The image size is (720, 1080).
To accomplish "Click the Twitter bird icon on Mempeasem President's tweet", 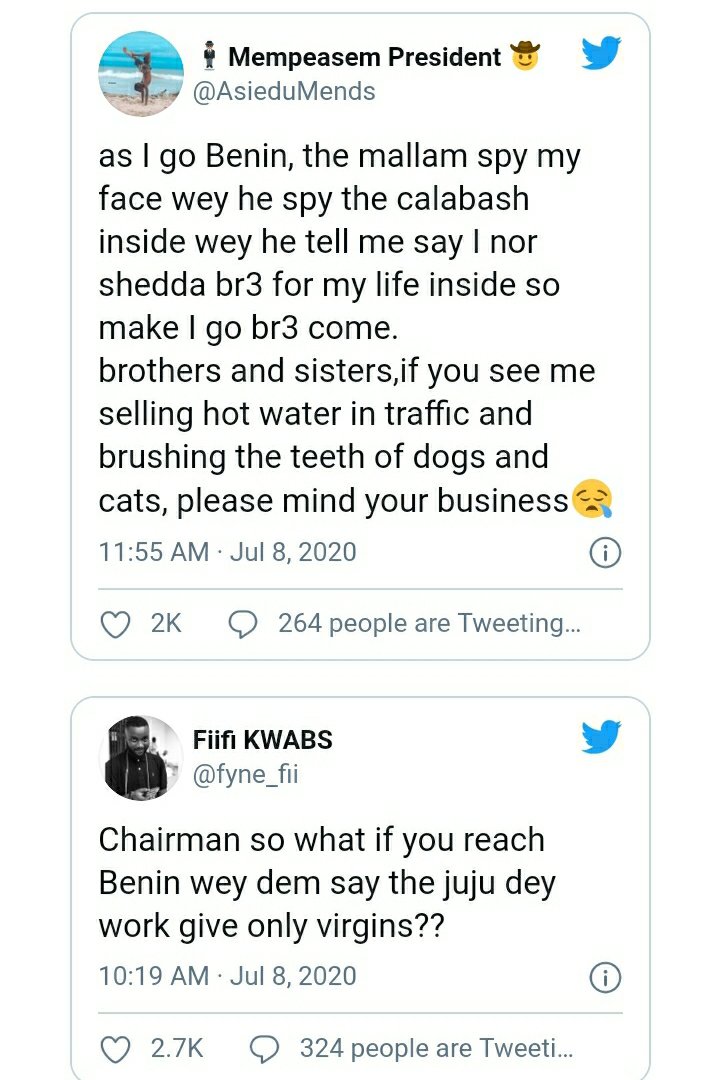I will click(x=601, y=53).
